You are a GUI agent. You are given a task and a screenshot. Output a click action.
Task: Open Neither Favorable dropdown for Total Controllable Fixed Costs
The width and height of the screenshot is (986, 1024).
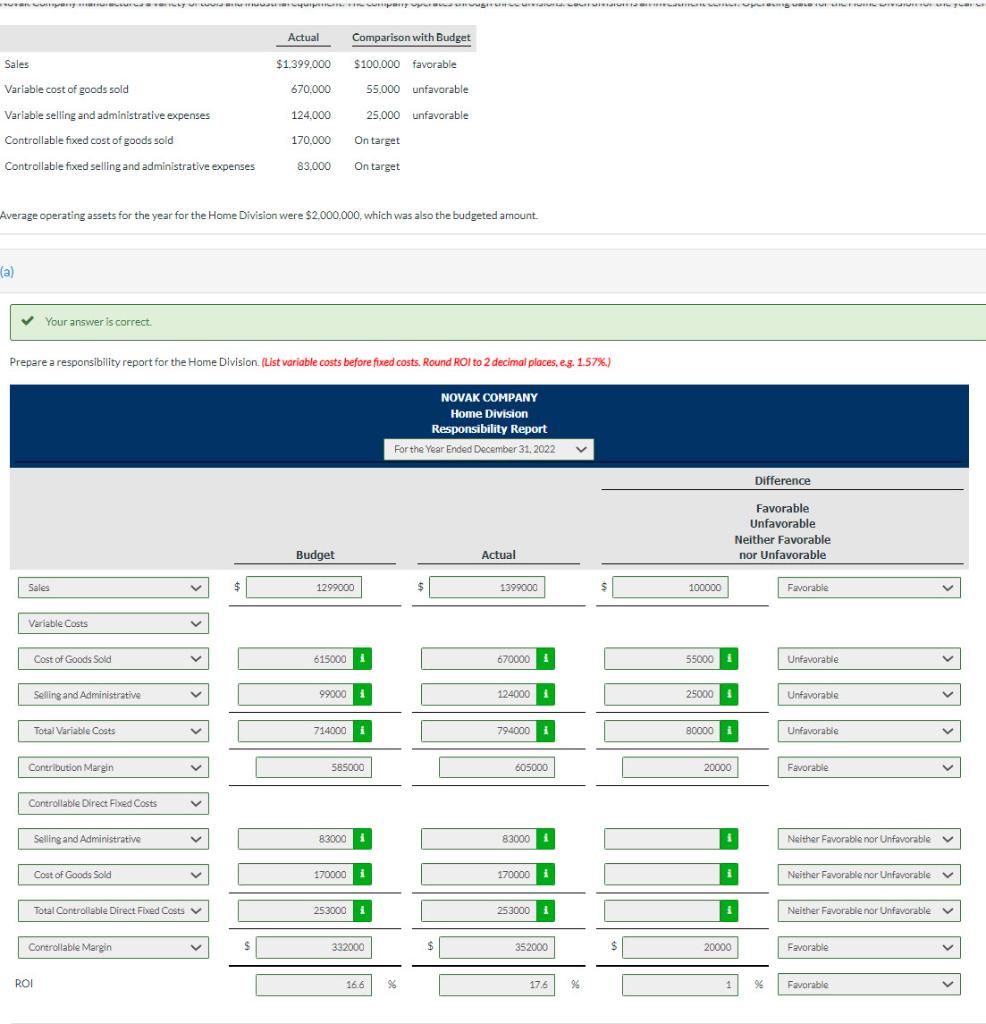click(x=869, y=910)
